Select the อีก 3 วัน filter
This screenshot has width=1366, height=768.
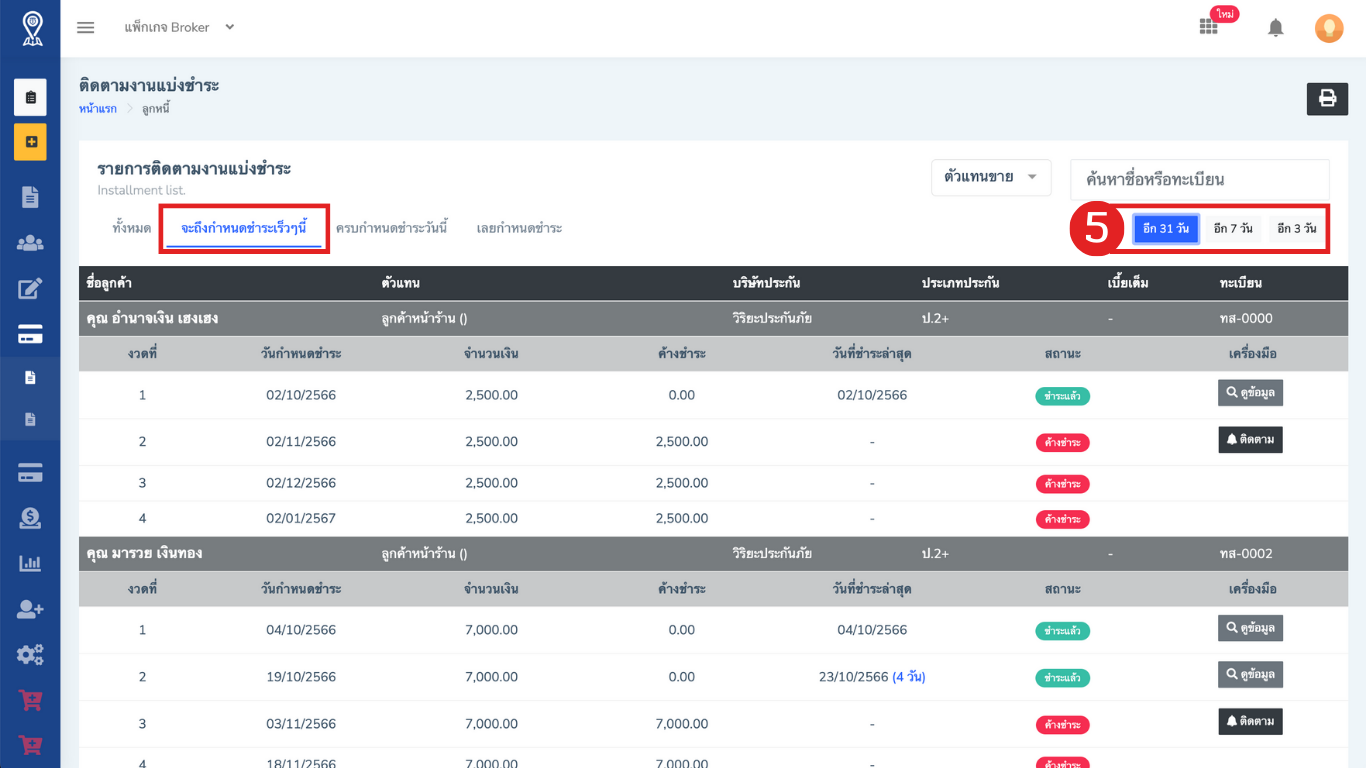click(x=1296, y=229)
